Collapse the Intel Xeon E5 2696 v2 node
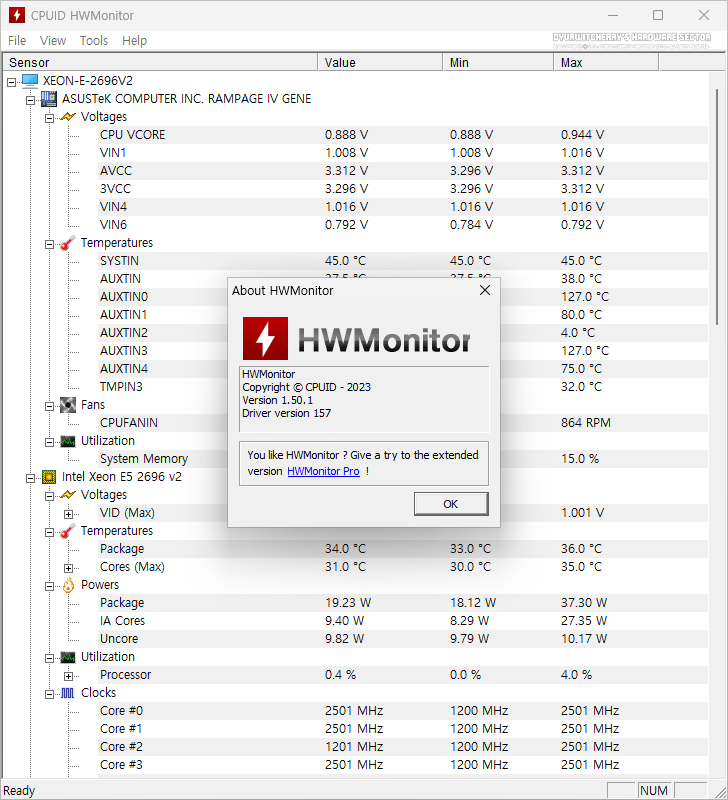This screenshot has width=728, height=800. point(31,478)
